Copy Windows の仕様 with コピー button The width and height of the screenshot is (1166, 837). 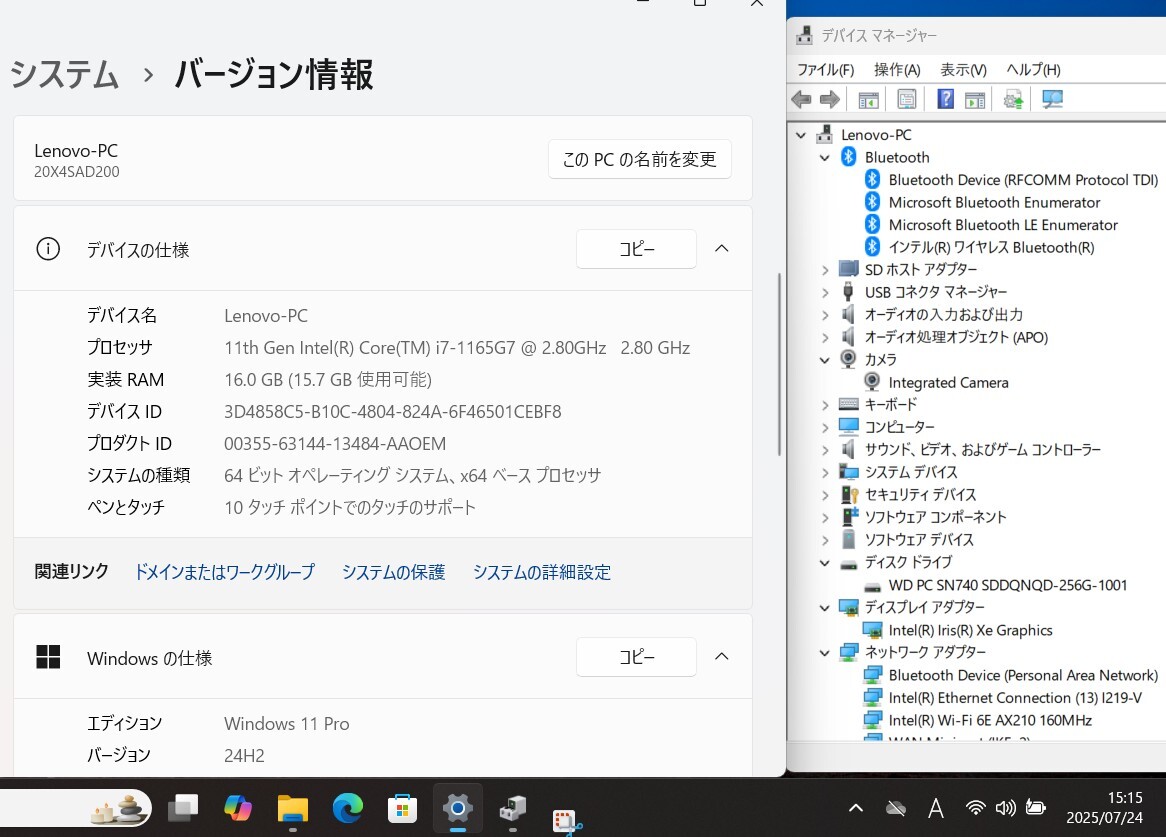click(x=637, y=656)
